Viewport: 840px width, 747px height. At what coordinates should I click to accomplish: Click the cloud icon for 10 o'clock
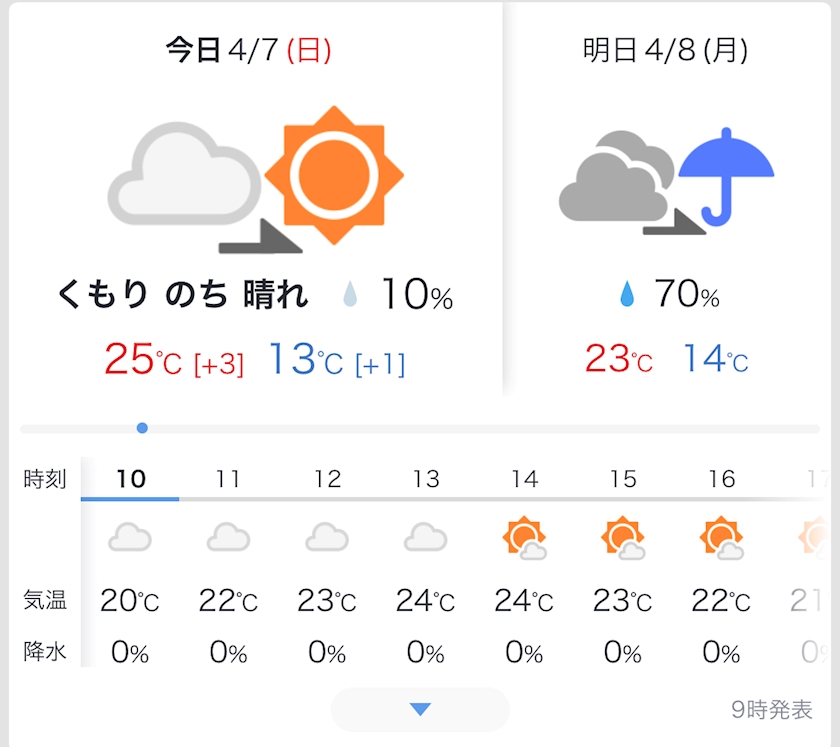tap(130, 538)
